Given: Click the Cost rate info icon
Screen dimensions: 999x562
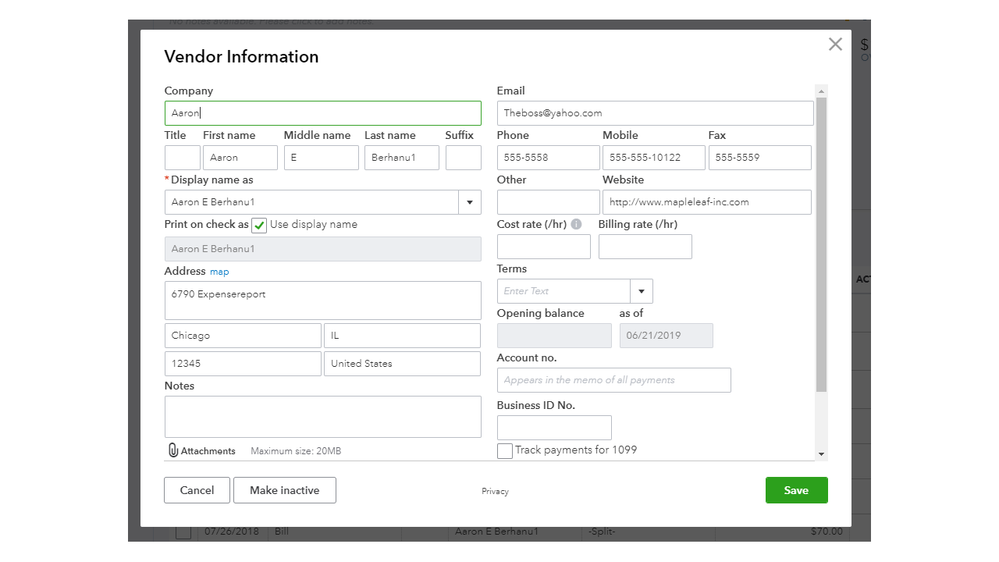Looking at the screenshot, I should [x=576, y=225].
